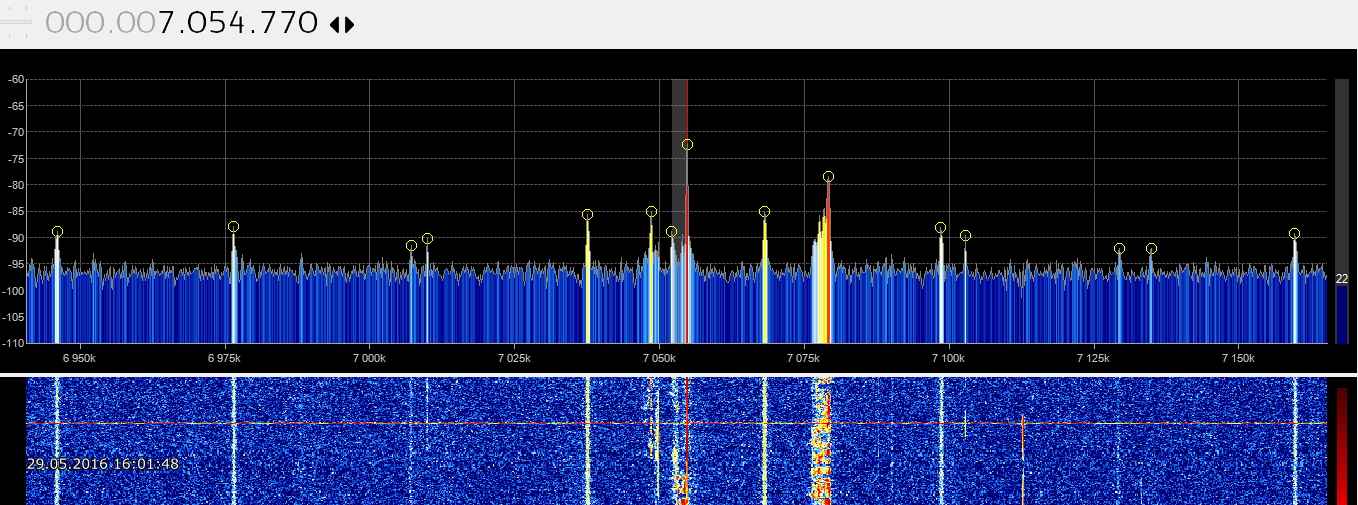Image resolution: width=1358 pixels, height=505 pixels.
Task: Select the peak marker near 7 159 kHz
Action: 1294,234
